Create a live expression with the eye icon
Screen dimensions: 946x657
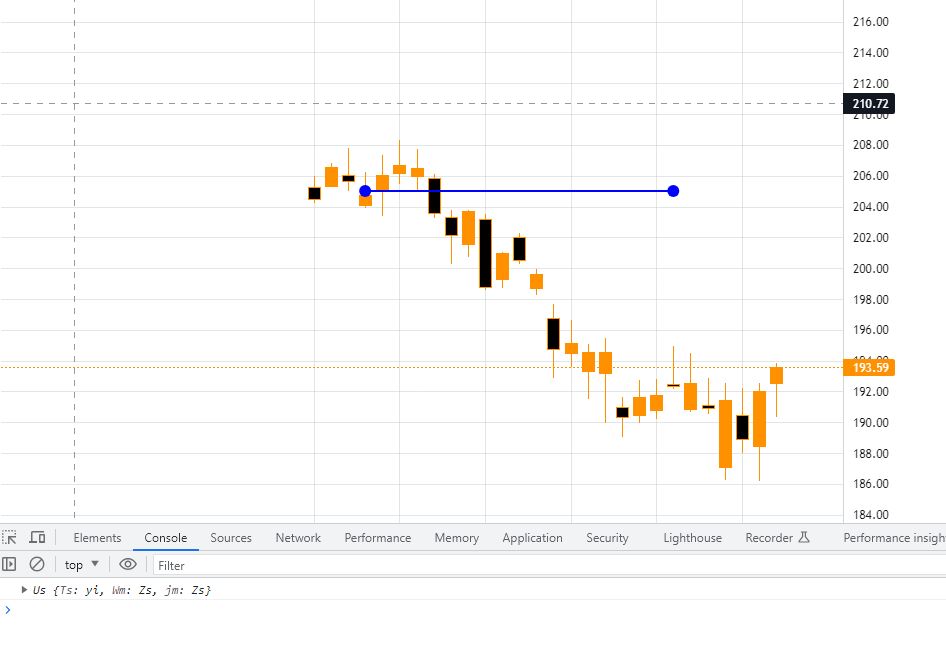[x=128, y=564]
